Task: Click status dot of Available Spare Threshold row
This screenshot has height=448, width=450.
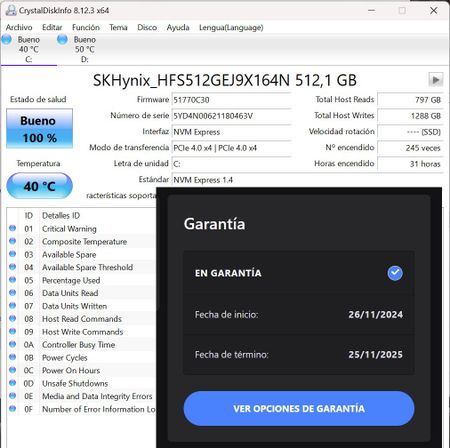Action: click(13, 267)
